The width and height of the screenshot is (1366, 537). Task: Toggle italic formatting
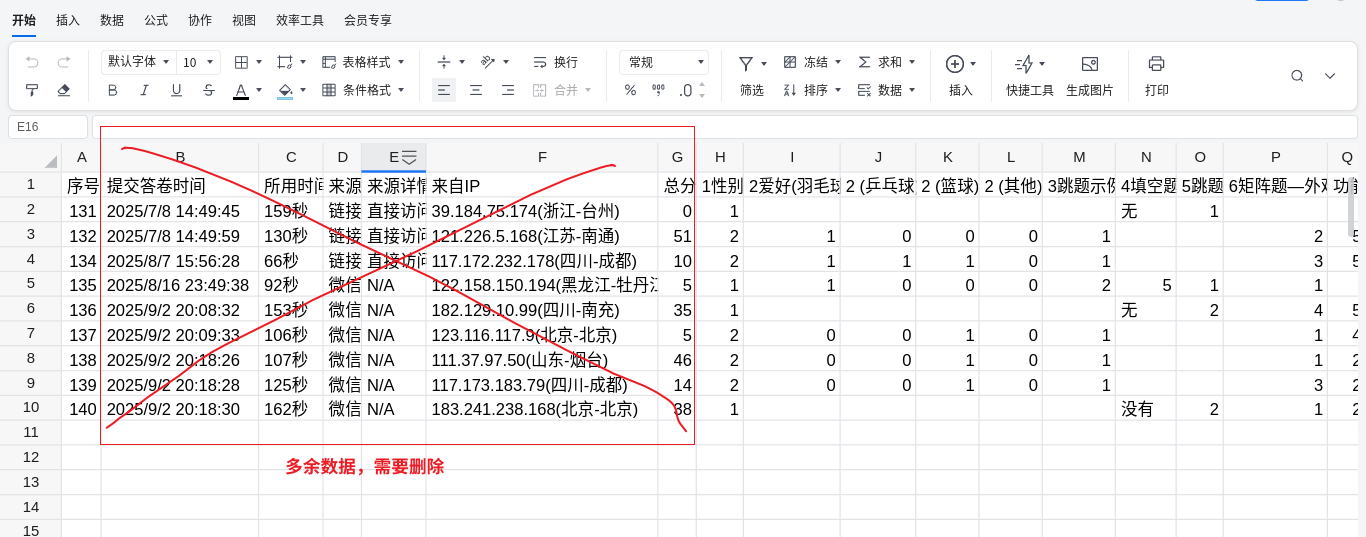point(144,90)
